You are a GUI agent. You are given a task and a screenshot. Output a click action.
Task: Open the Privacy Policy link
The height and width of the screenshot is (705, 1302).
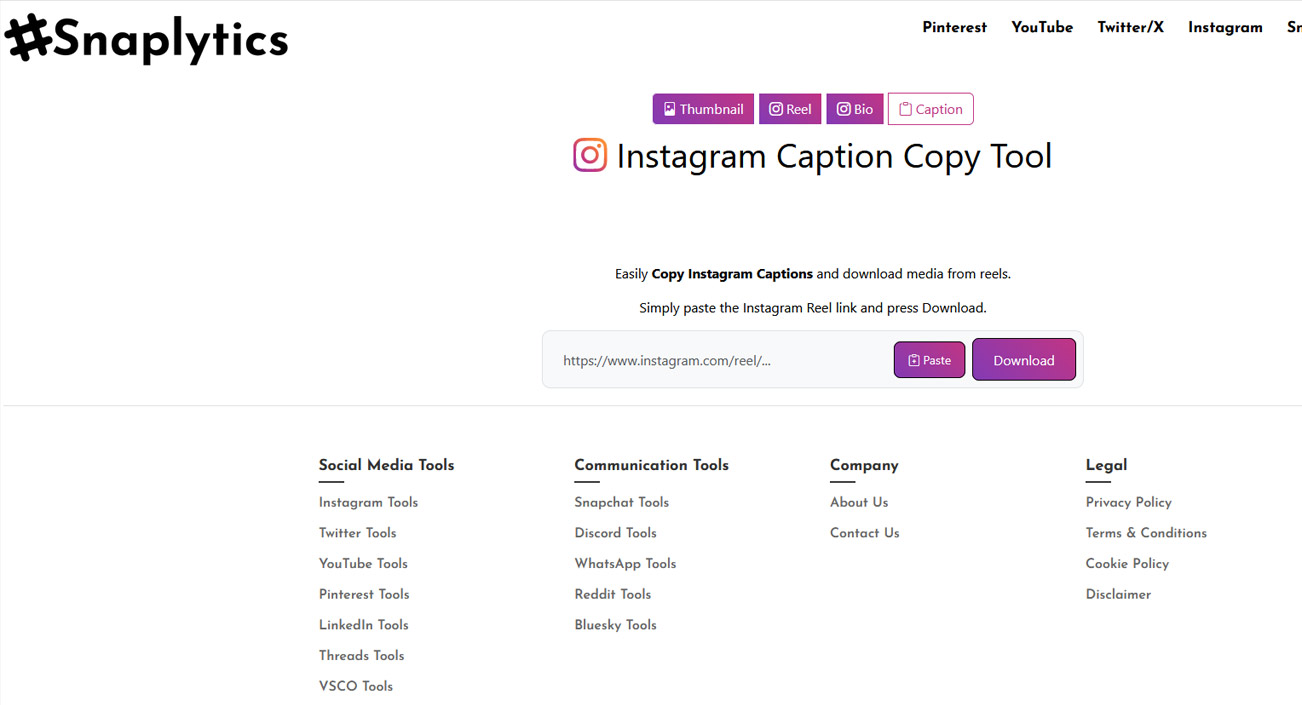click(1128, 502)
